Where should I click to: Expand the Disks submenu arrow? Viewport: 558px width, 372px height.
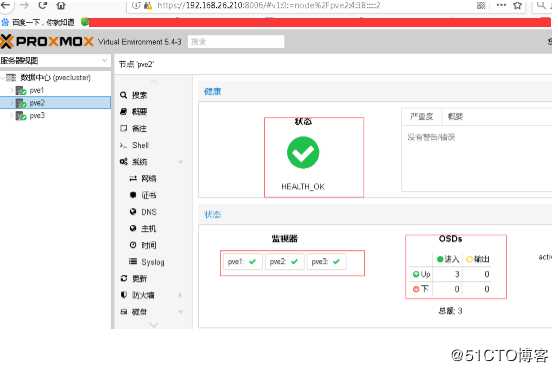tap(180, 312)
